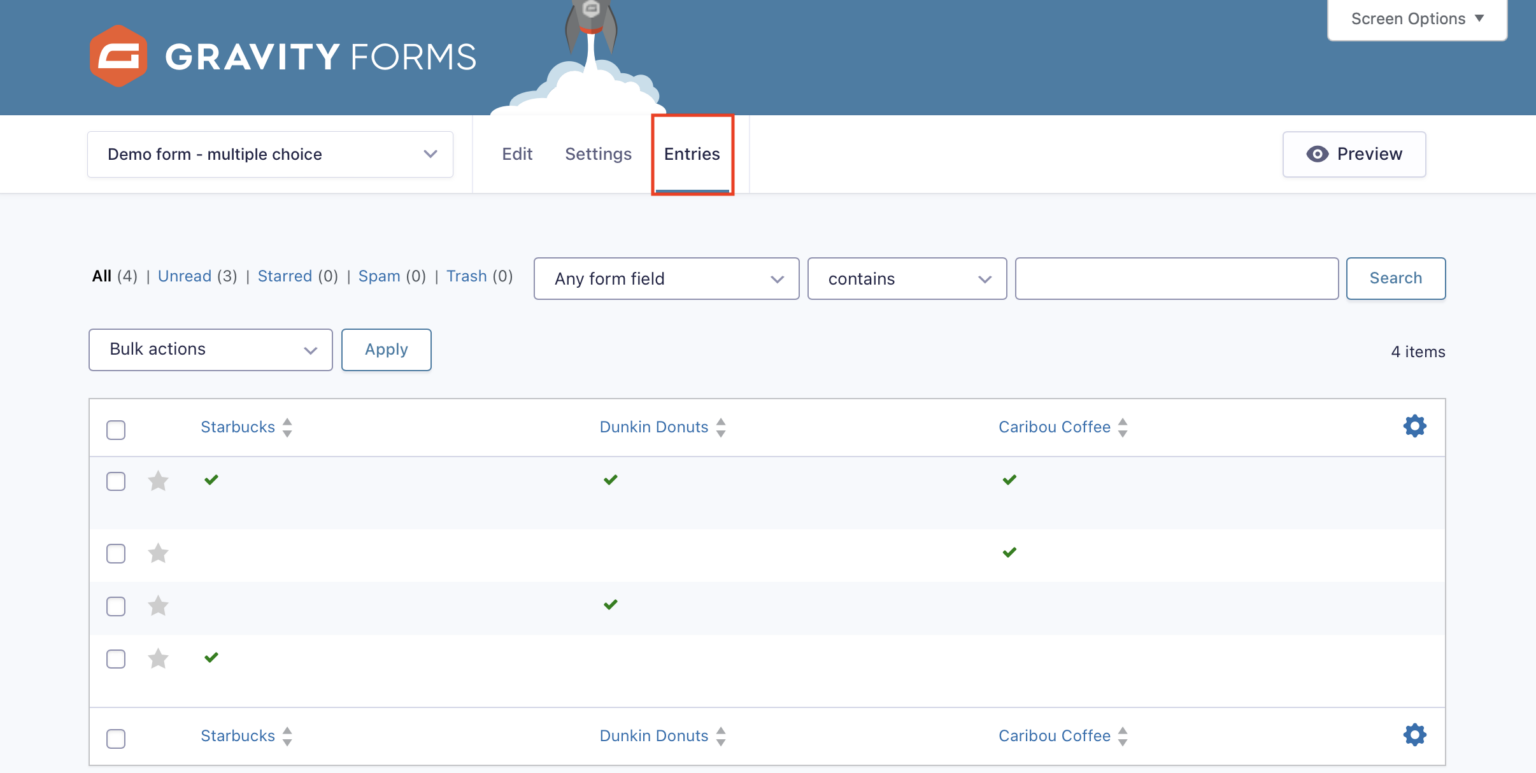
Task: Click inside the search text field
Action: (x=1176, y=278)
